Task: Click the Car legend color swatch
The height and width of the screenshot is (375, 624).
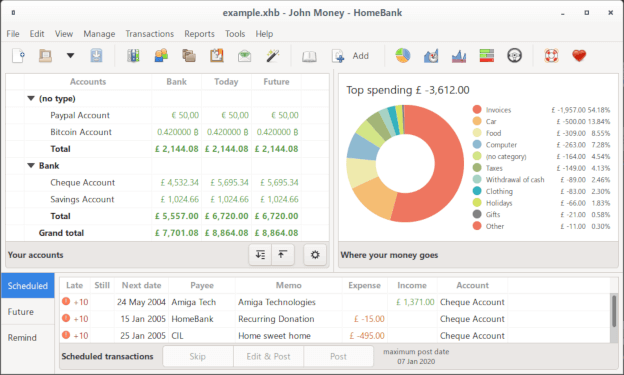Action: pos(477,121)
